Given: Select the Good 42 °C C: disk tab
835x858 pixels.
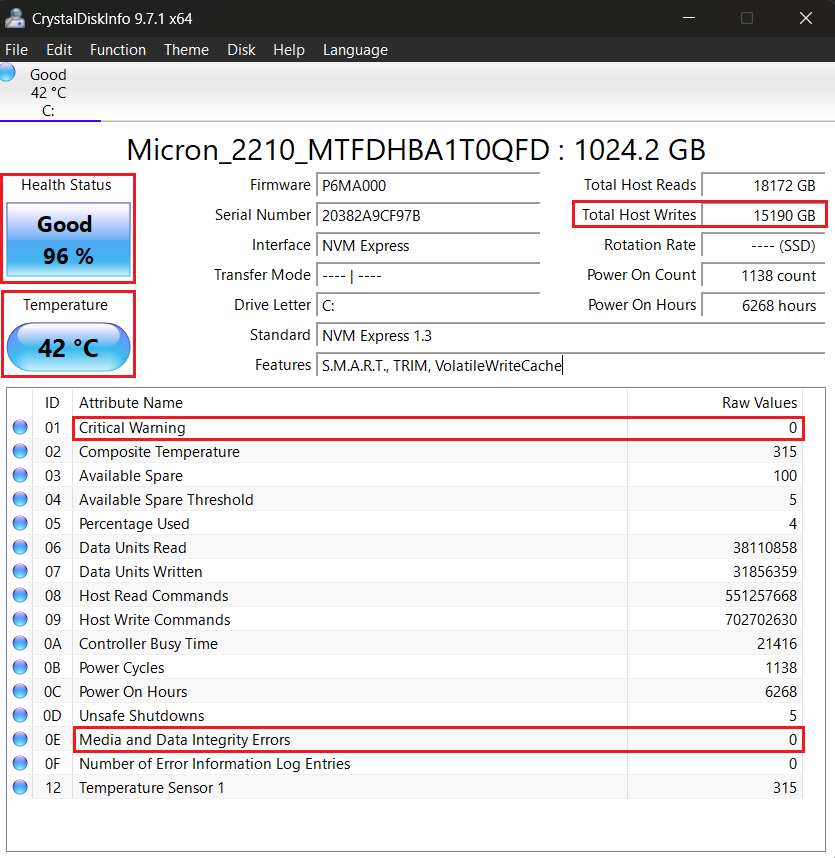Looking at the screenshot, I should point(48,92).
